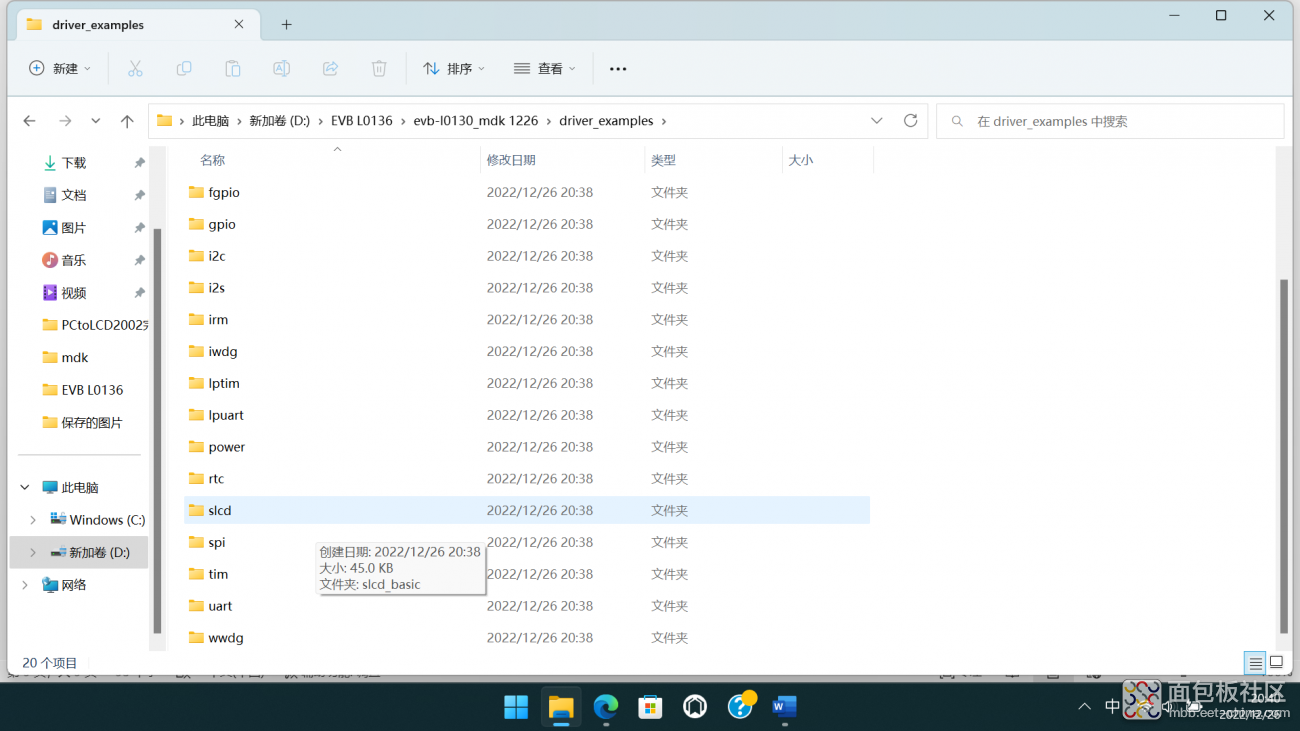Refresh the driver_examples folder view
This screenshot has width=1300, height=731.
click(910, 121)
